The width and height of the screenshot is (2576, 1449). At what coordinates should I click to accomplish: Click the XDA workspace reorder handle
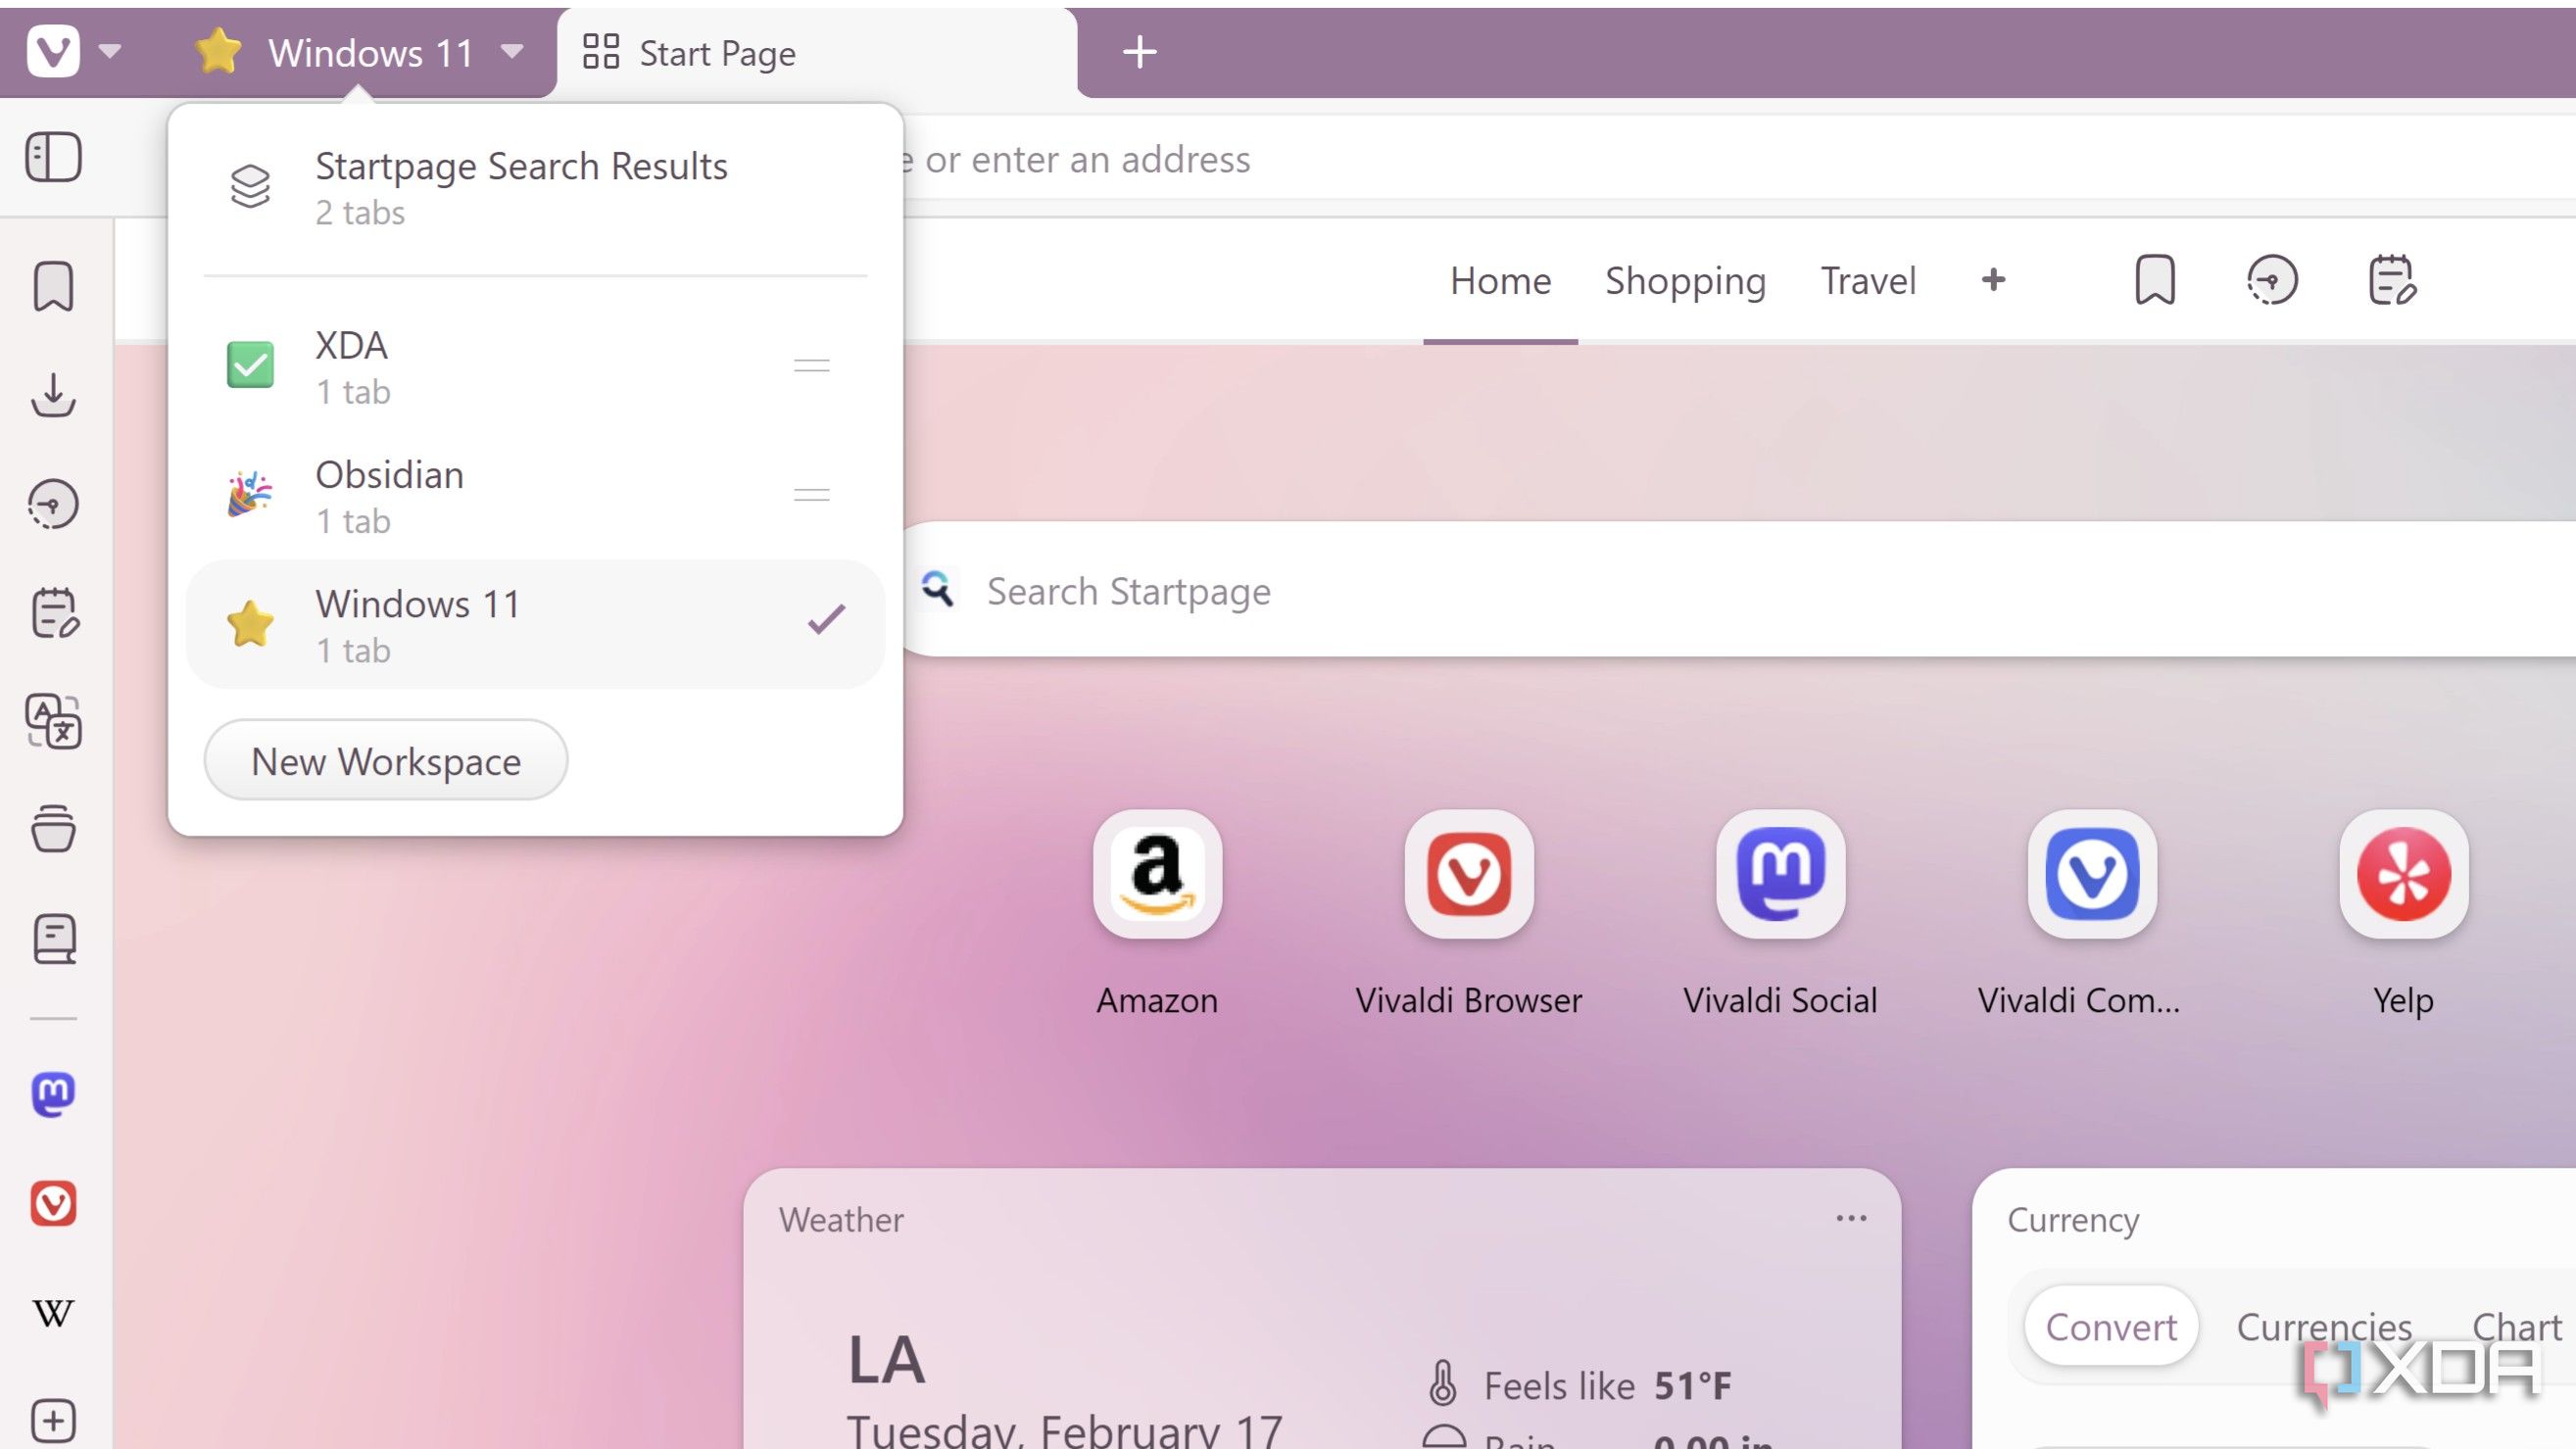[811, 366]
